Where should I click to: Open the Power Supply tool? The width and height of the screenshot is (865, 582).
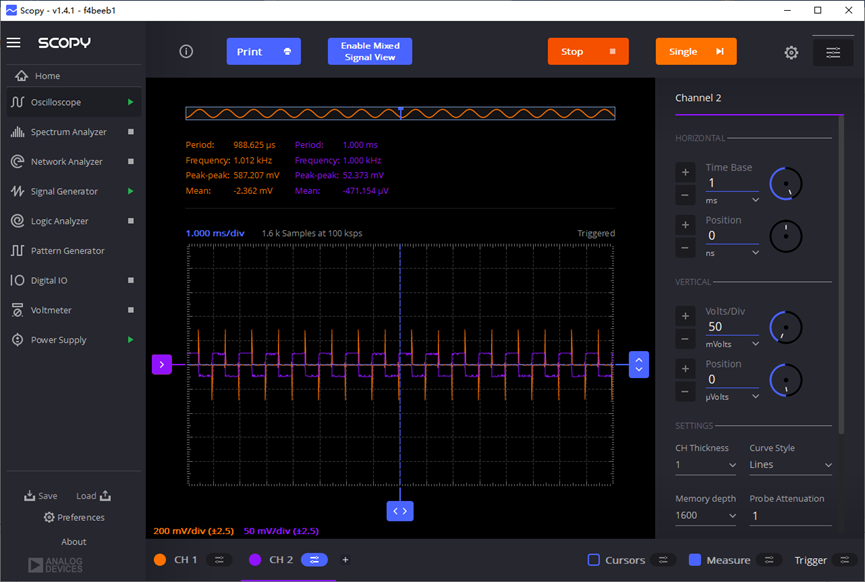[58, 340]
